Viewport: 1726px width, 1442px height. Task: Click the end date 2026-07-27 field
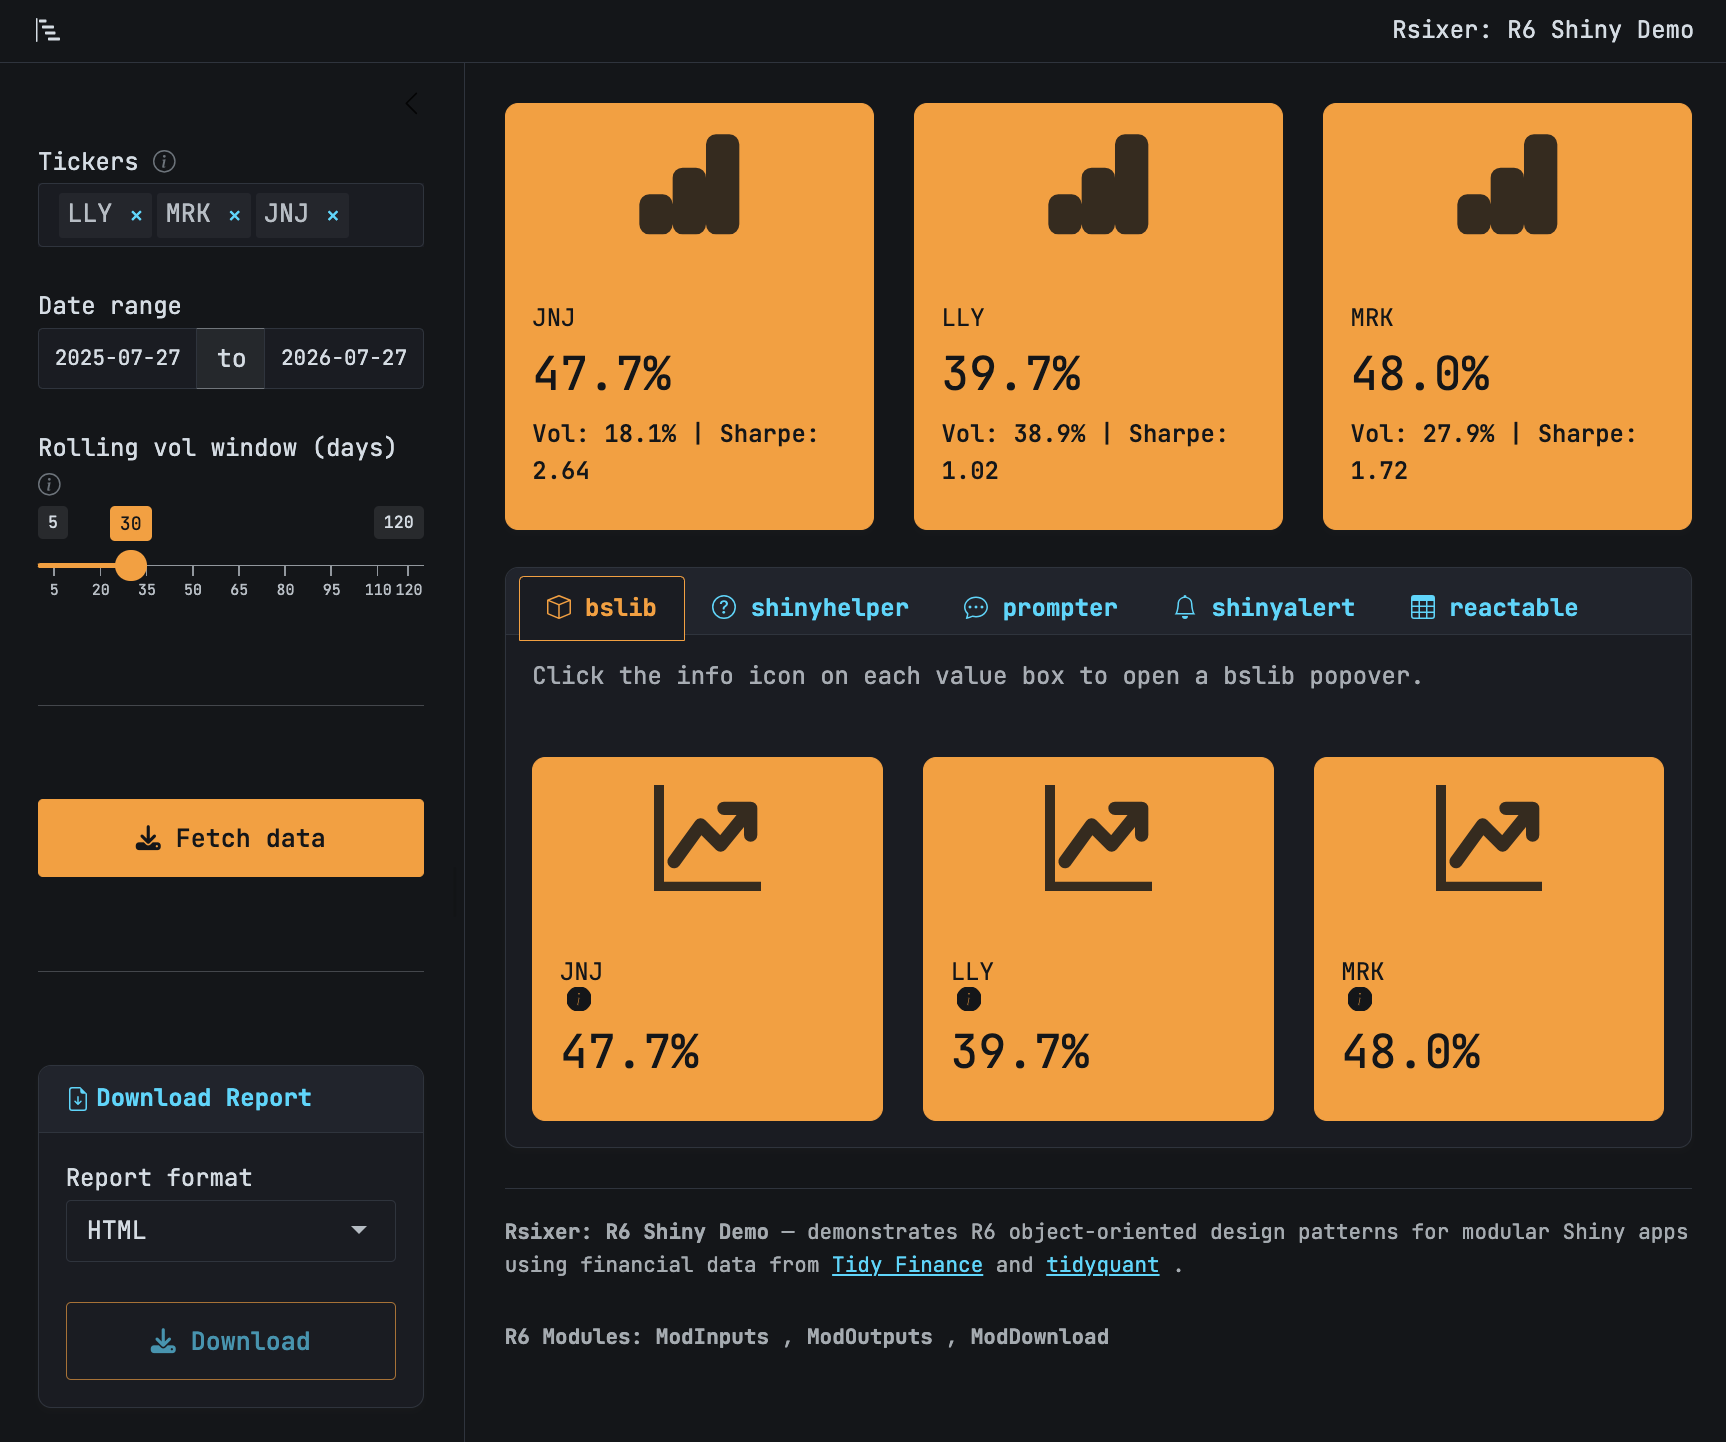coord(344,358)
